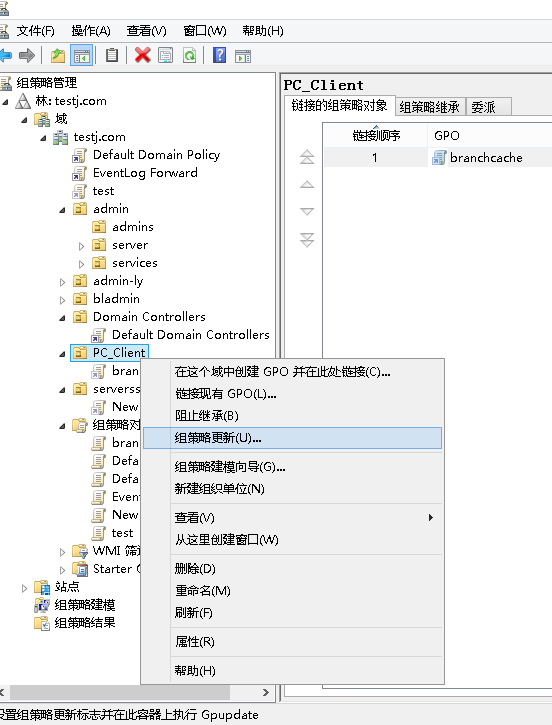Viewport: 552px width, 725px height.
Task: Collapse the 林: testj.com forest node
Action: coord(6,102)
